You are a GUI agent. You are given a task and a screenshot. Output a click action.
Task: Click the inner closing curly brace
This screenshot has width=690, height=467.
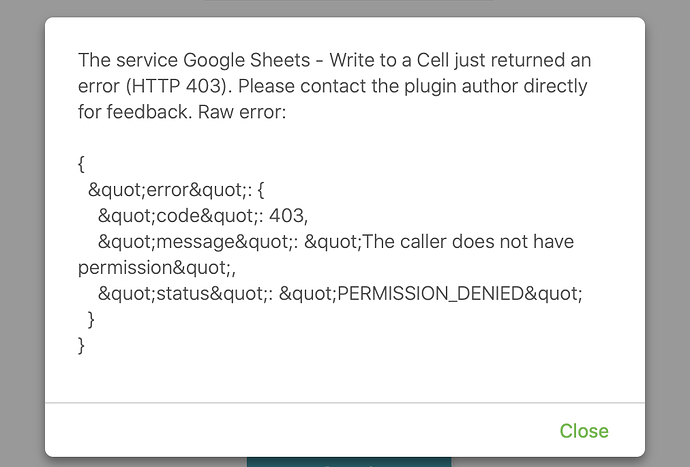pyautogui.click(x=91, y=320)
